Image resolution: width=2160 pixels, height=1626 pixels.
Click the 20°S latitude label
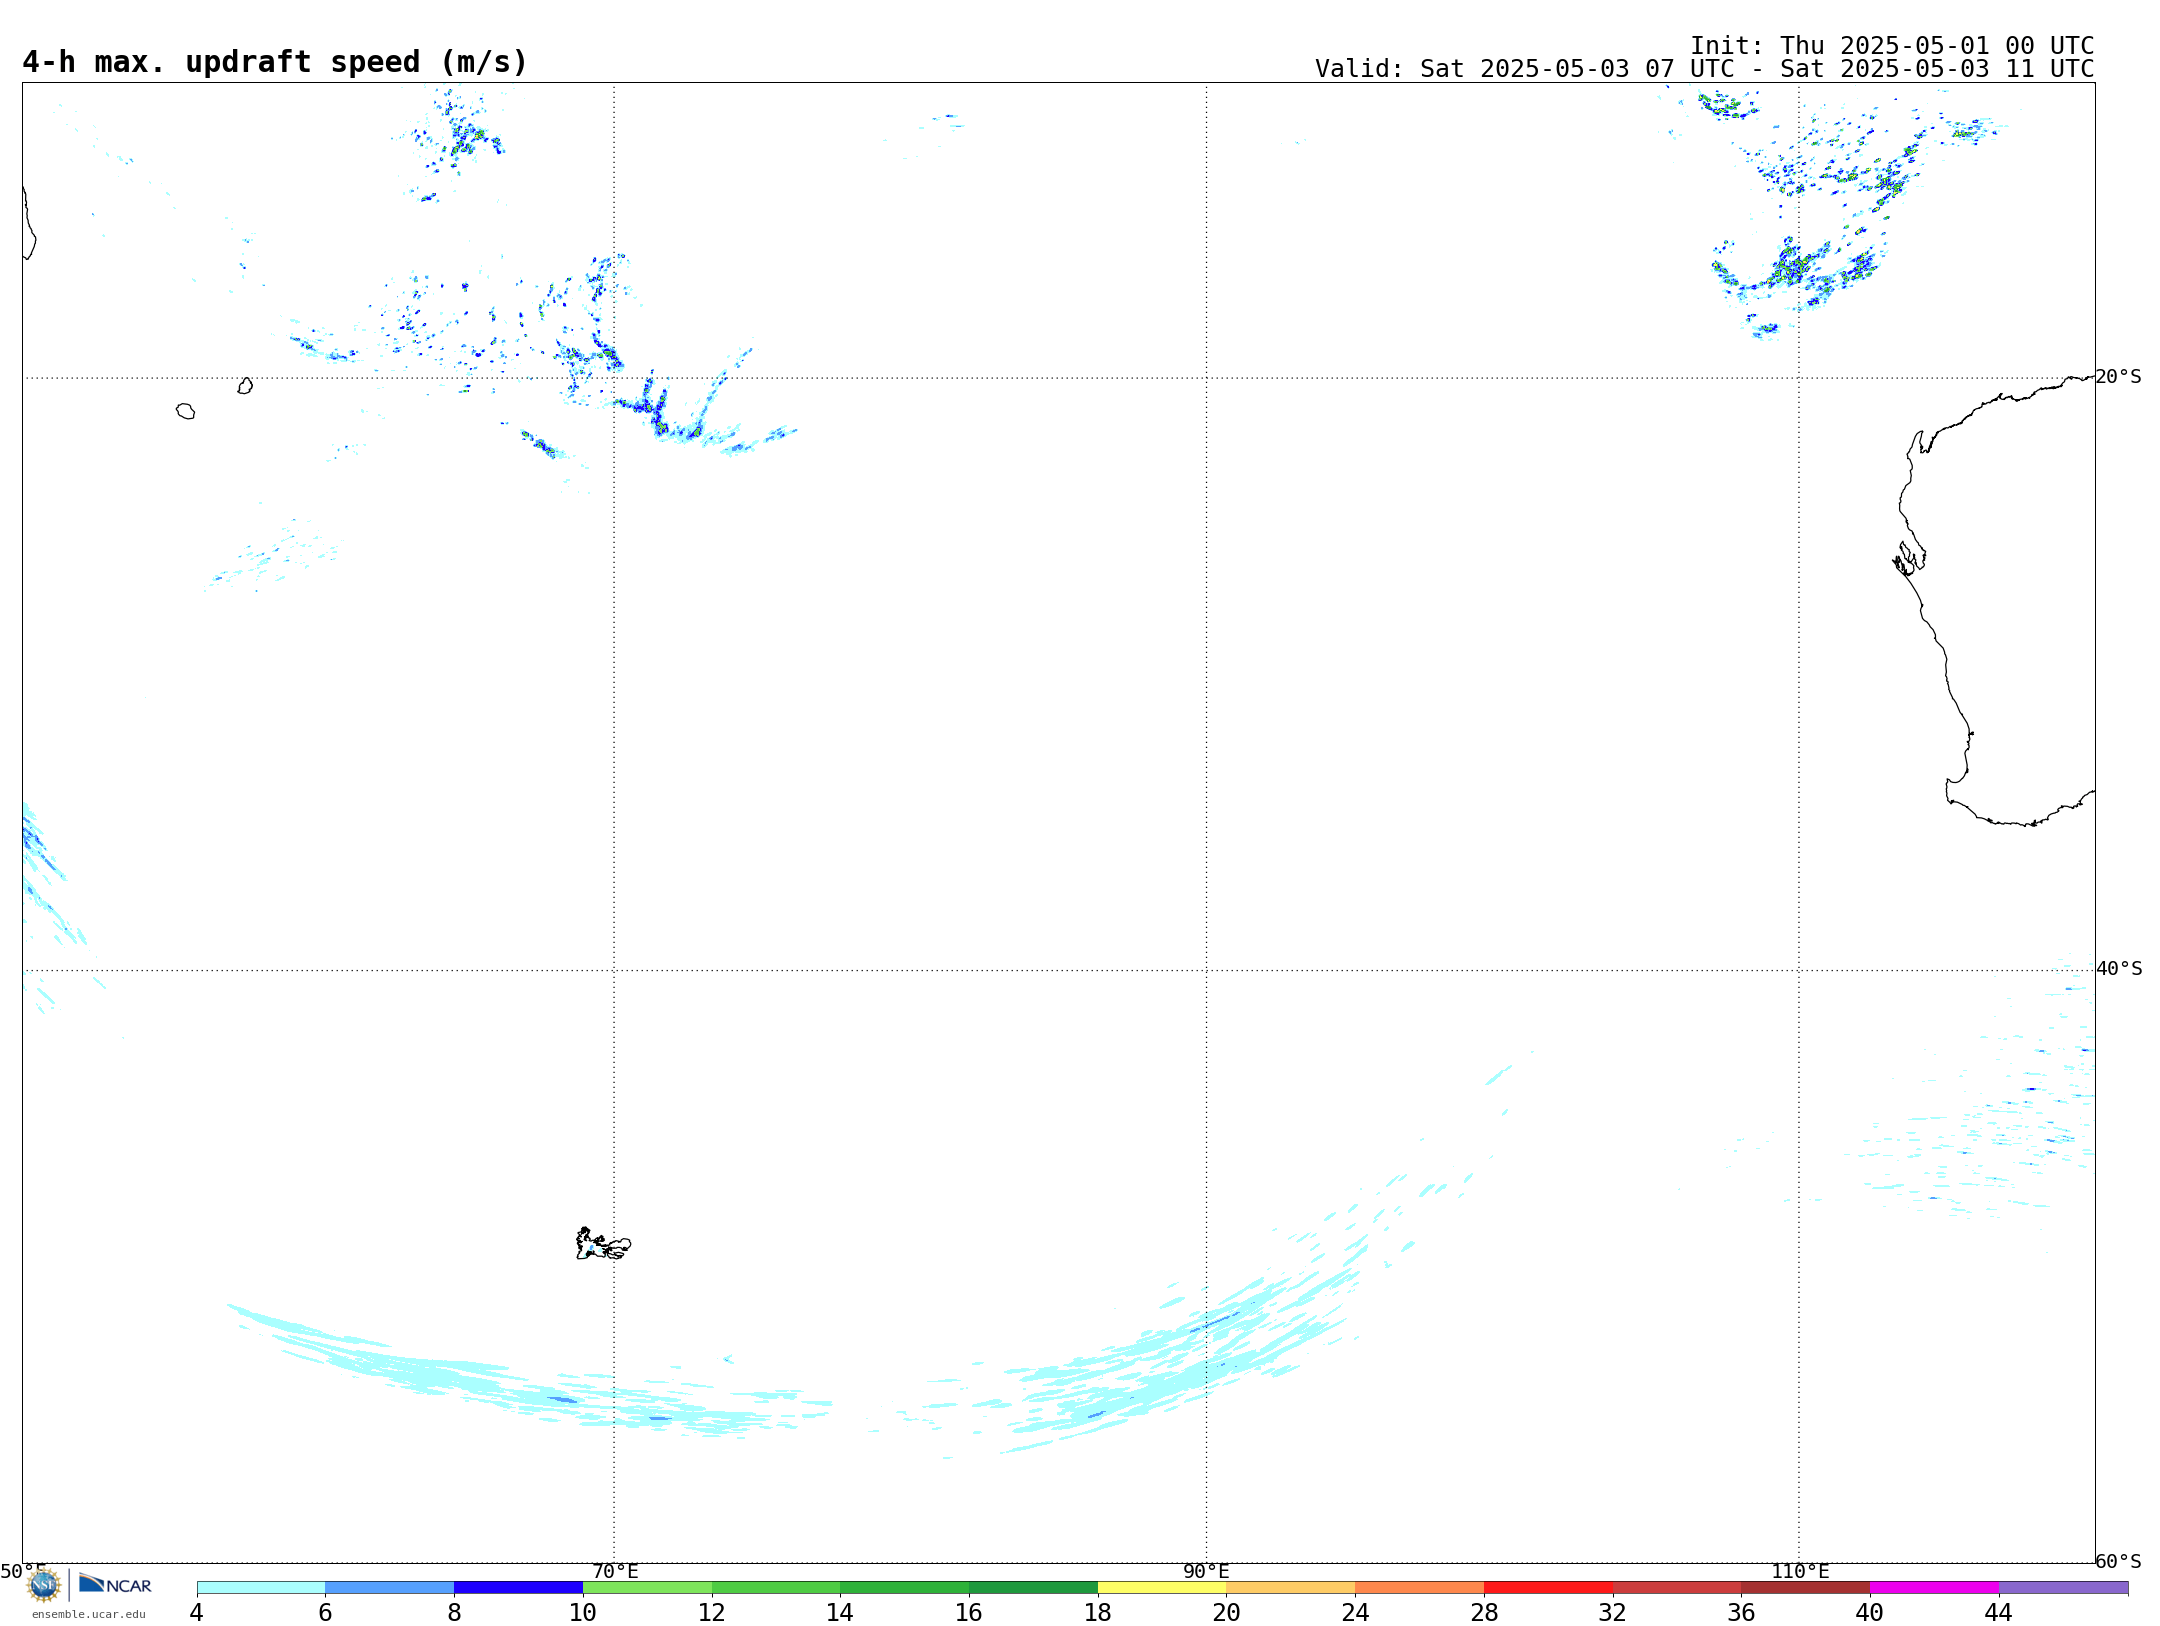(2118, 376)
